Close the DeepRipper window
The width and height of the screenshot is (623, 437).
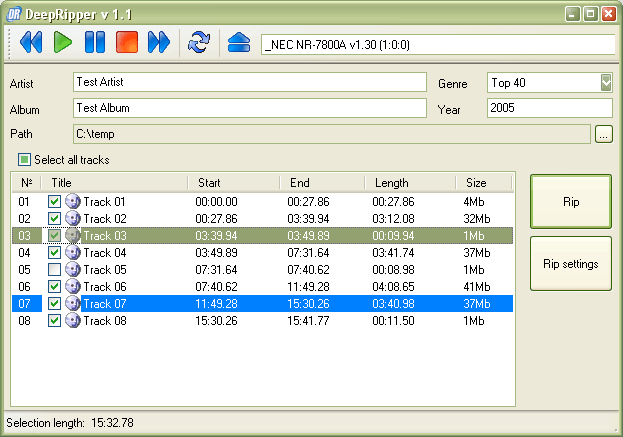[x=609, y=14]
